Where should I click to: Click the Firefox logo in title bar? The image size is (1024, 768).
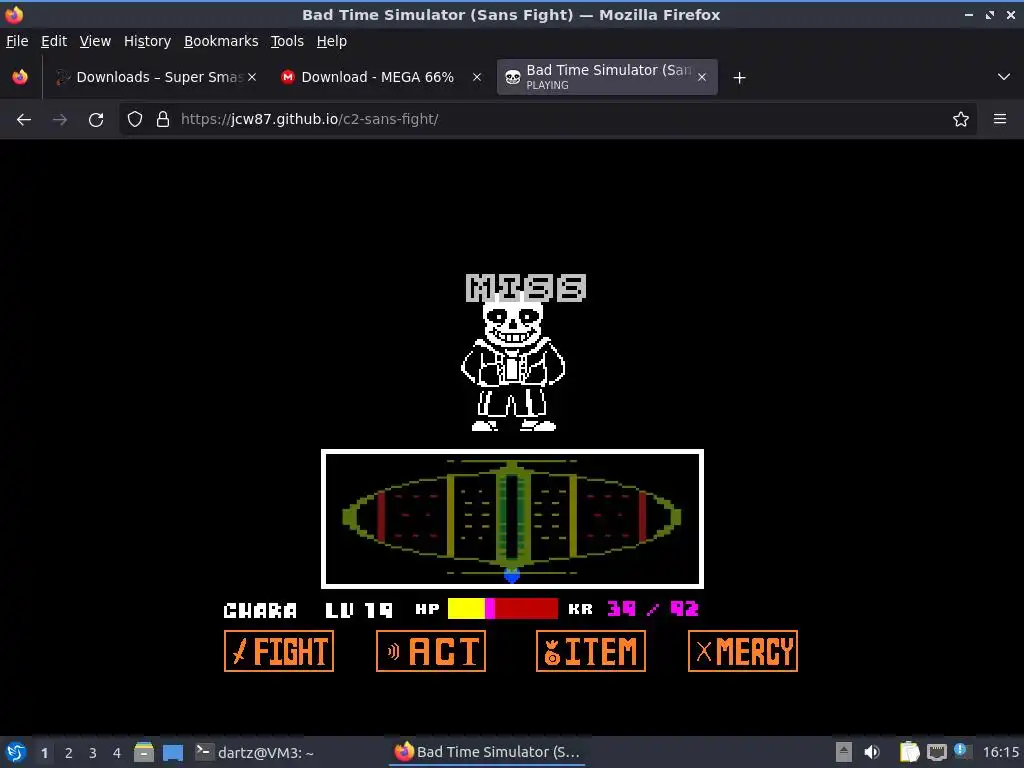(x=14, y=14)
